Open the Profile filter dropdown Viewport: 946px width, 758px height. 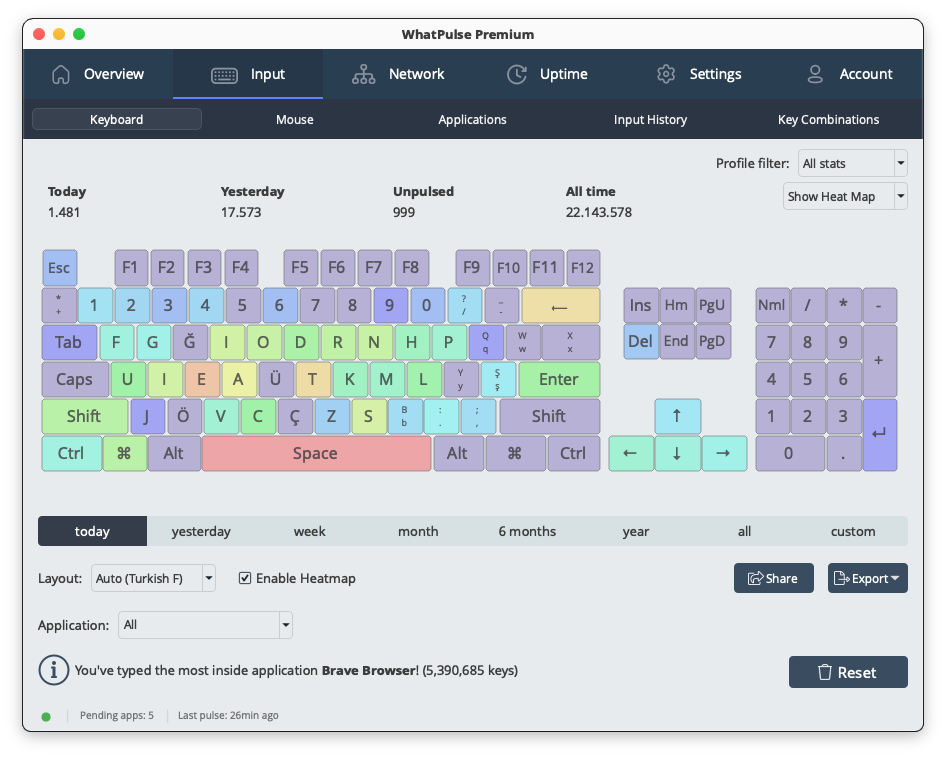[852, 163]
